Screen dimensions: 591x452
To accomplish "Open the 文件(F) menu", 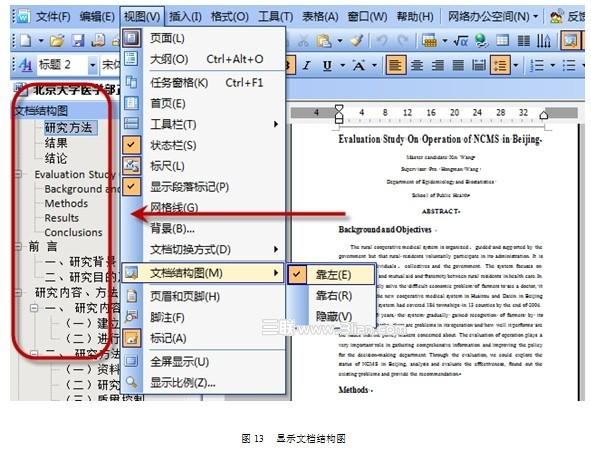I will coord(53,16).
